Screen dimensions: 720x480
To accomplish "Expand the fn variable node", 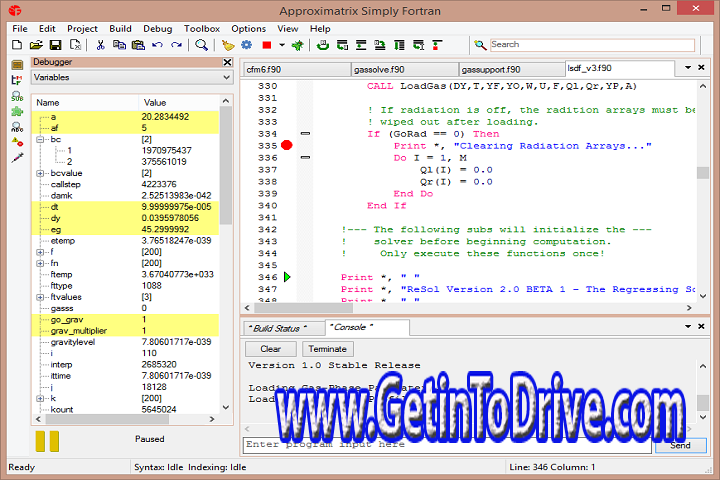I will click(x=40, y=263).
